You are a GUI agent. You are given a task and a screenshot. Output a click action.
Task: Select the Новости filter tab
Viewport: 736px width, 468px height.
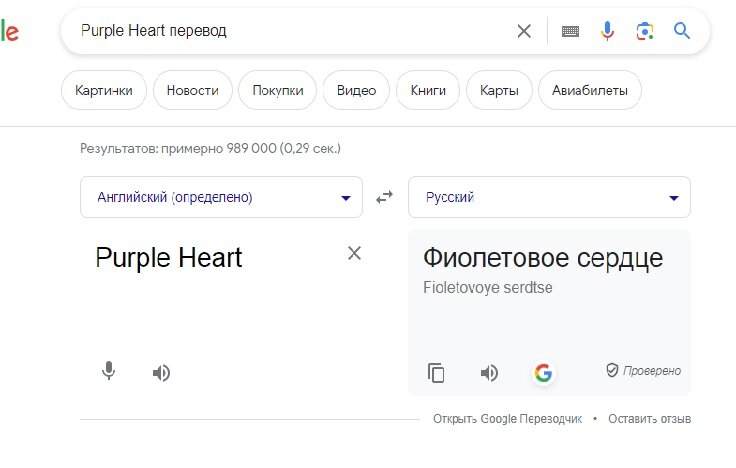193,90
